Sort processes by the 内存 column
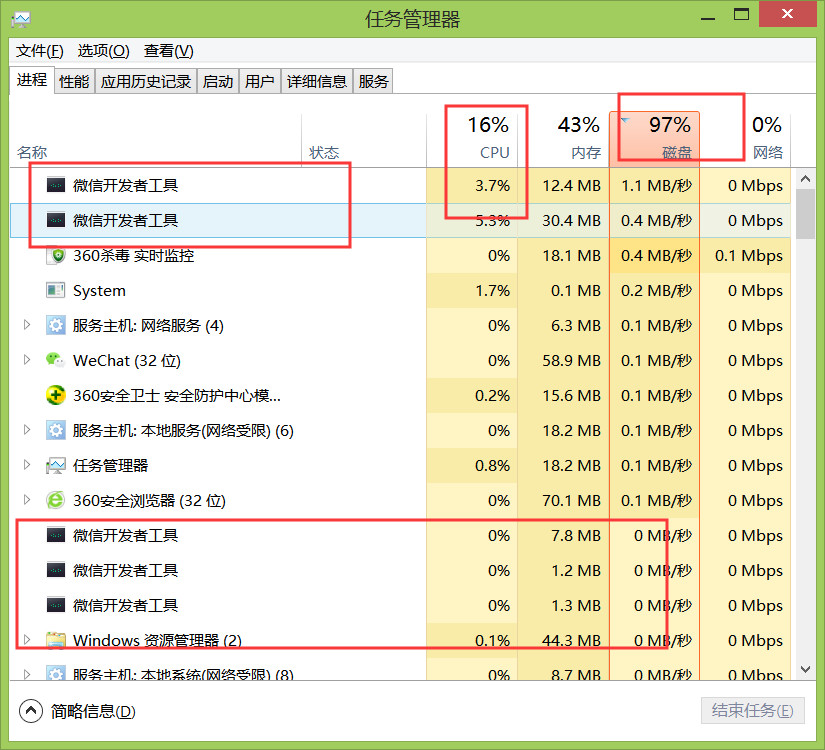The width and height of the screenshot is (825, 750). pyautogui.click(x=564, y=139)
